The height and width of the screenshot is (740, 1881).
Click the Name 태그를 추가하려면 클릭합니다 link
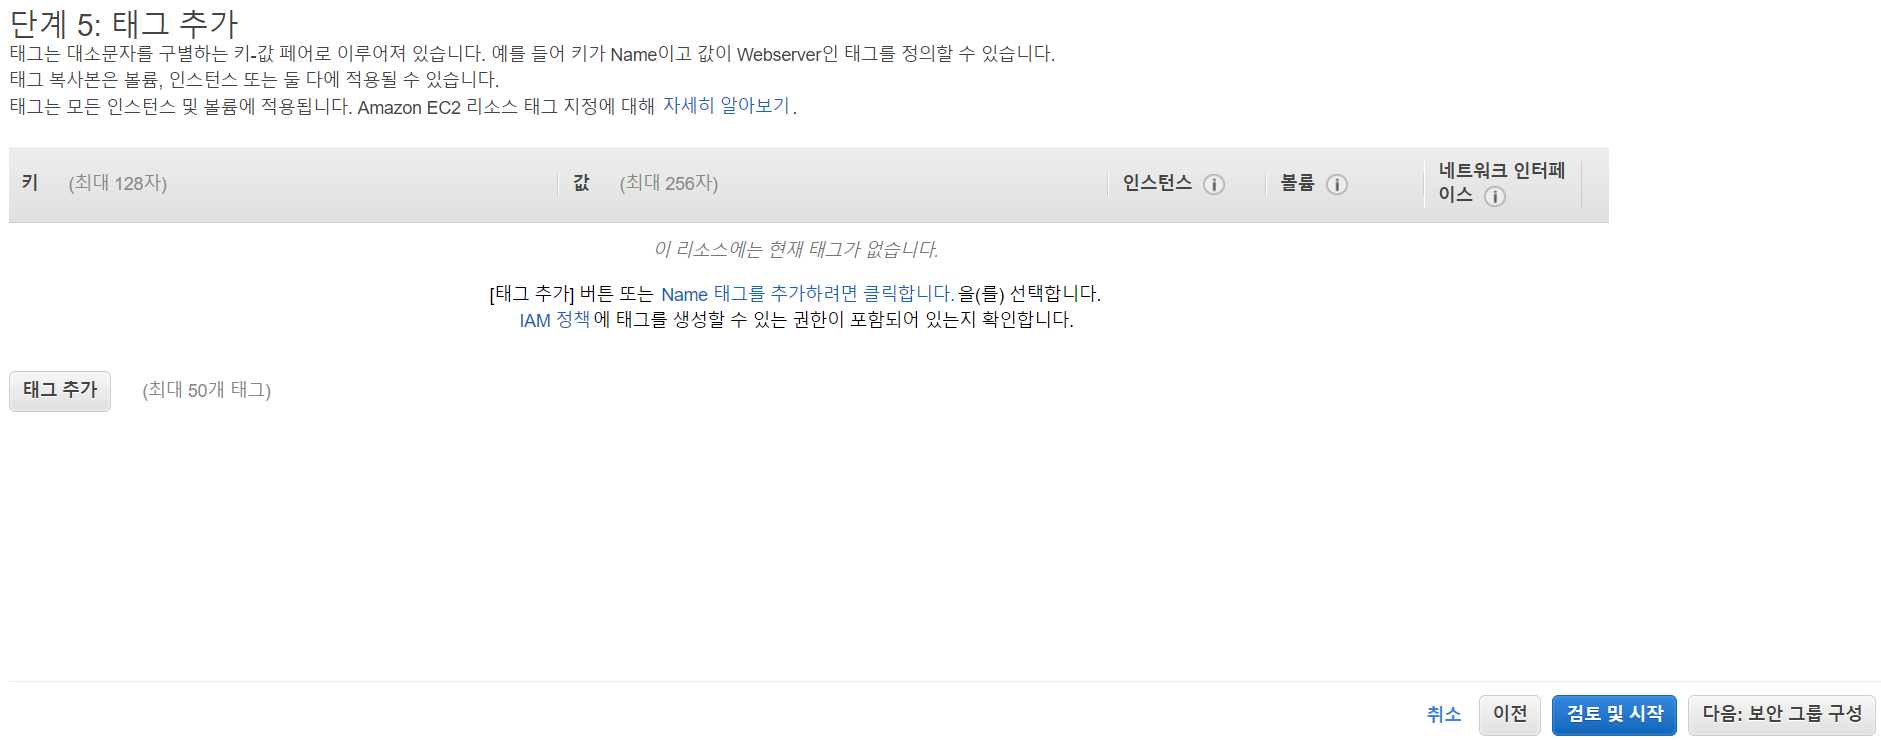click(x=807, y=294)
